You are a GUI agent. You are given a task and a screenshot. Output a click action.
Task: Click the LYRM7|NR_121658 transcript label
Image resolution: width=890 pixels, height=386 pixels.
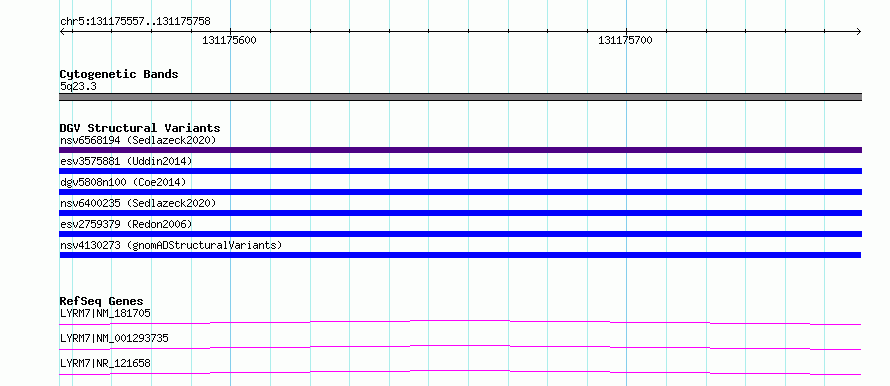pos(105,363)
